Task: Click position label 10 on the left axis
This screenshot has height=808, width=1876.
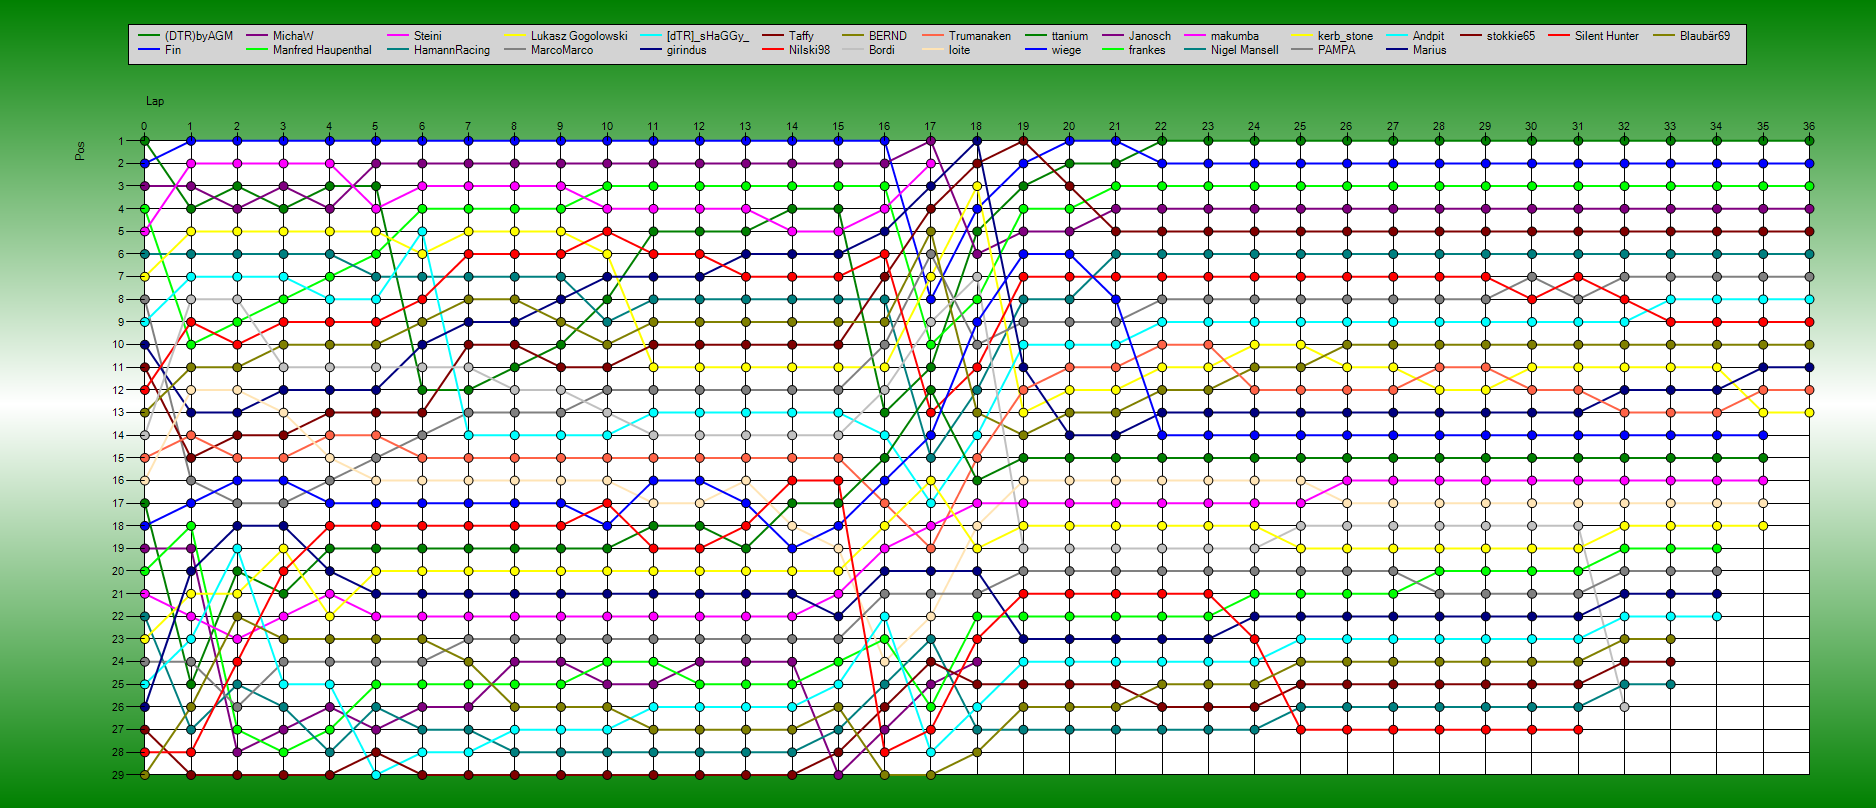Action: coord(118,344)
